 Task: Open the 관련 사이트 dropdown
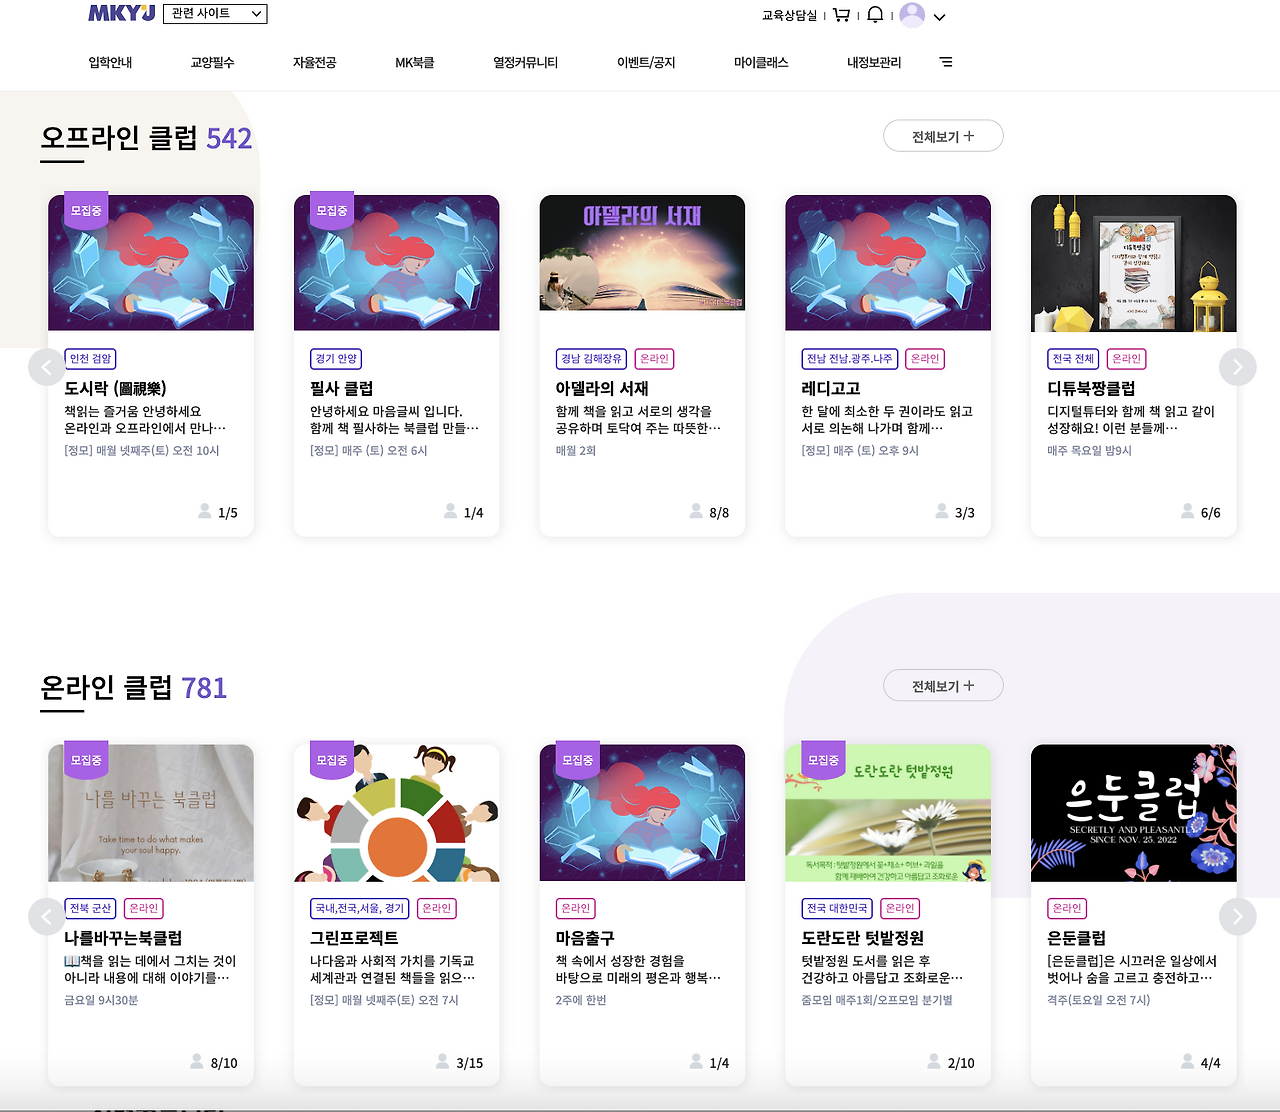pos(215,14)
